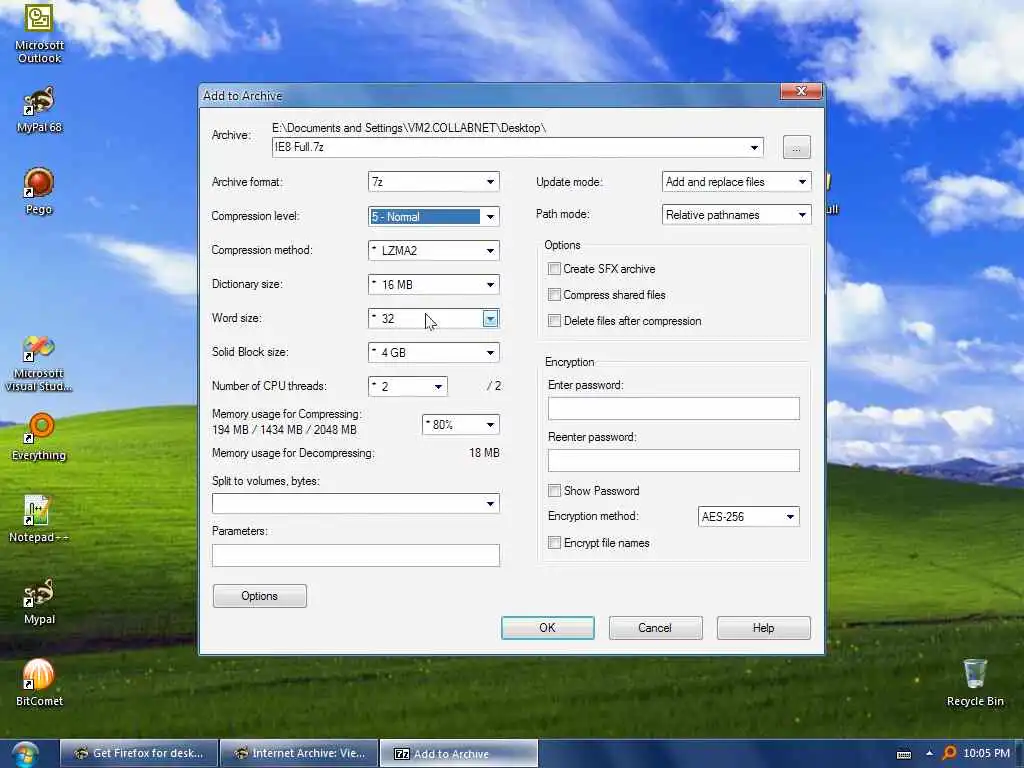Enable Delete files after compression
The height and width of the screenshot is (768, 1024).
coord(554,321)
